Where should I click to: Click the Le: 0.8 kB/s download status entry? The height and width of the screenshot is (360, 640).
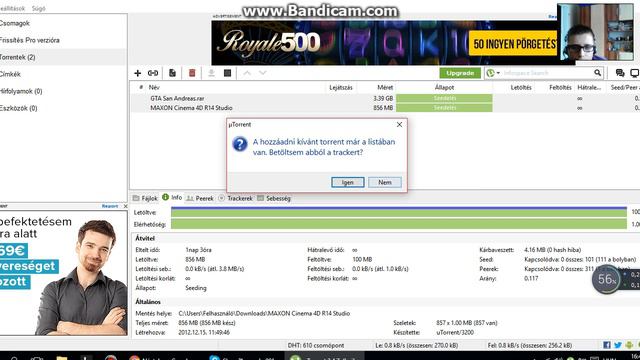pos(416,345)
